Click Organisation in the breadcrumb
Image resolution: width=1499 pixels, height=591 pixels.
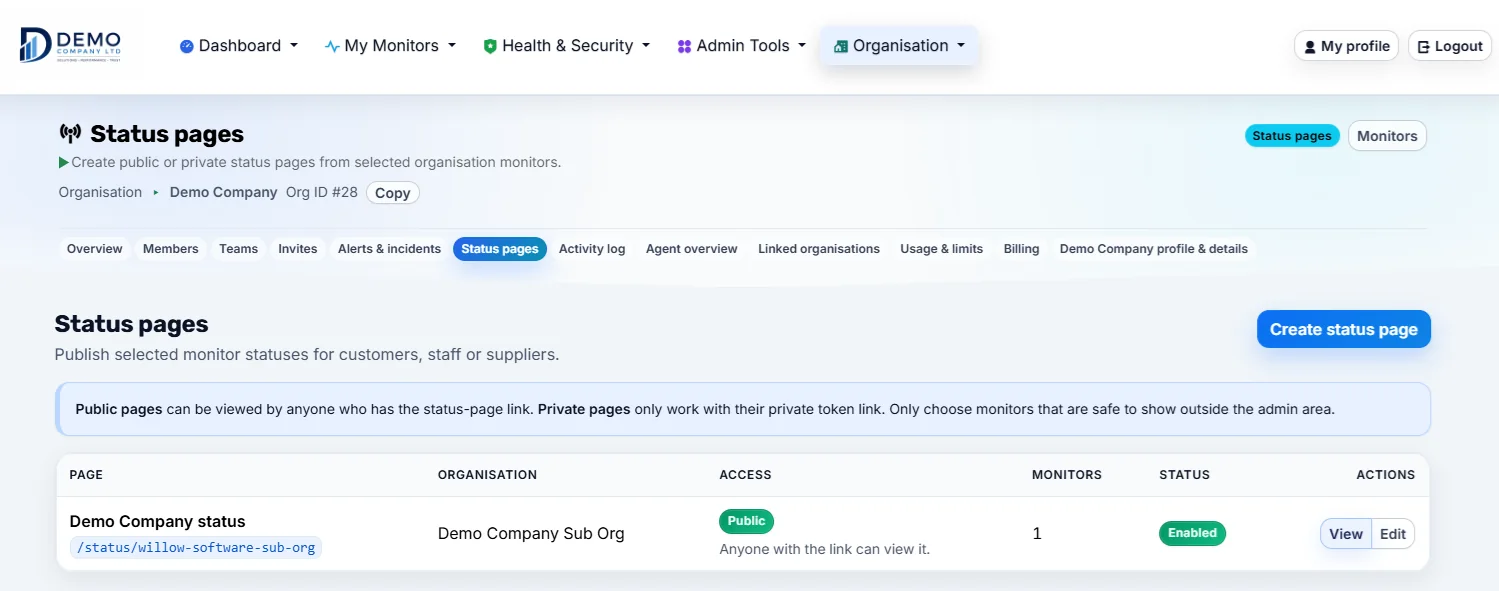(x=100, y=192)
